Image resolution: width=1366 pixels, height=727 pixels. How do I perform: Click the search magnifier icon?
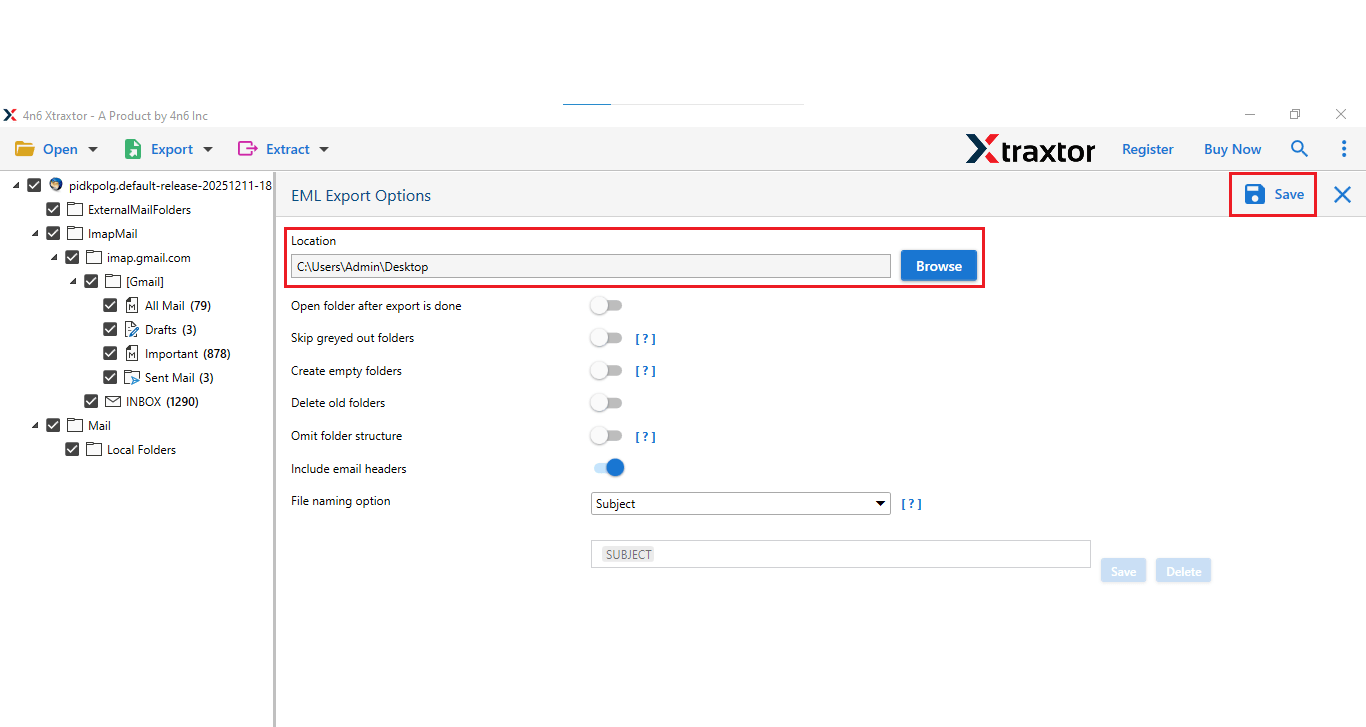point(1299,149)
